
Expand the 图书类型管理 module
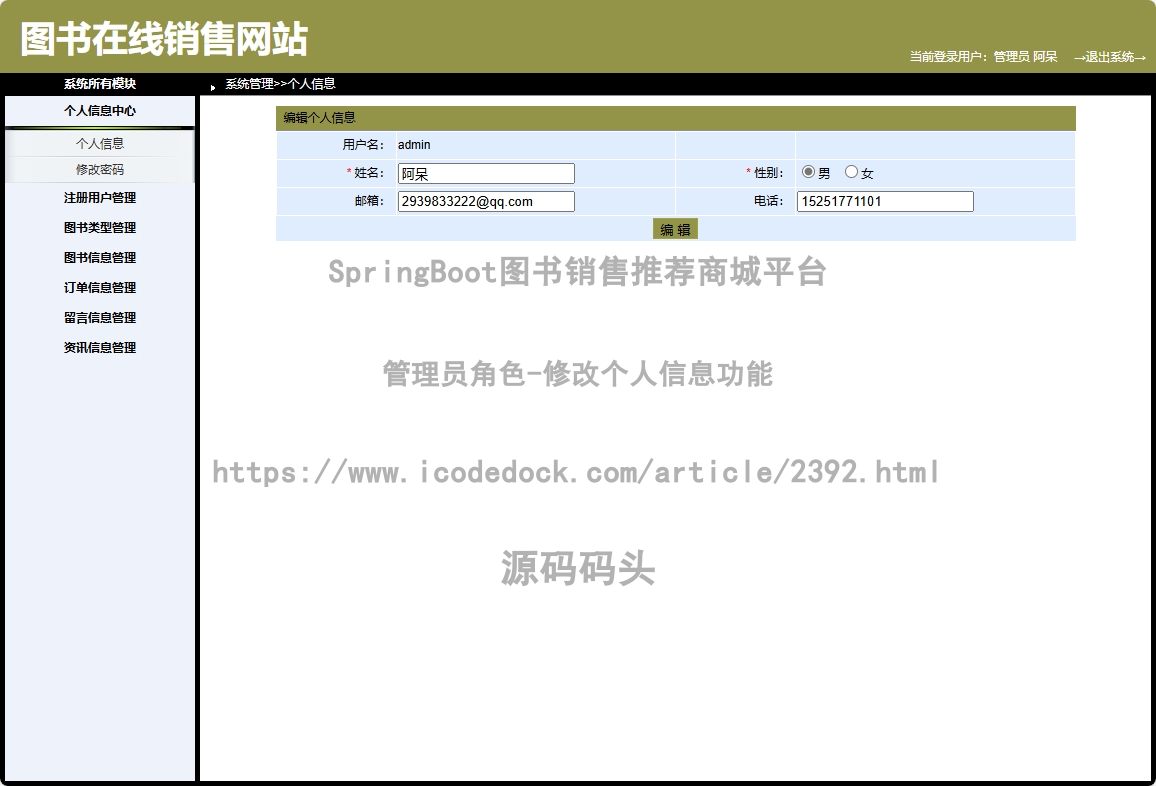100,228
